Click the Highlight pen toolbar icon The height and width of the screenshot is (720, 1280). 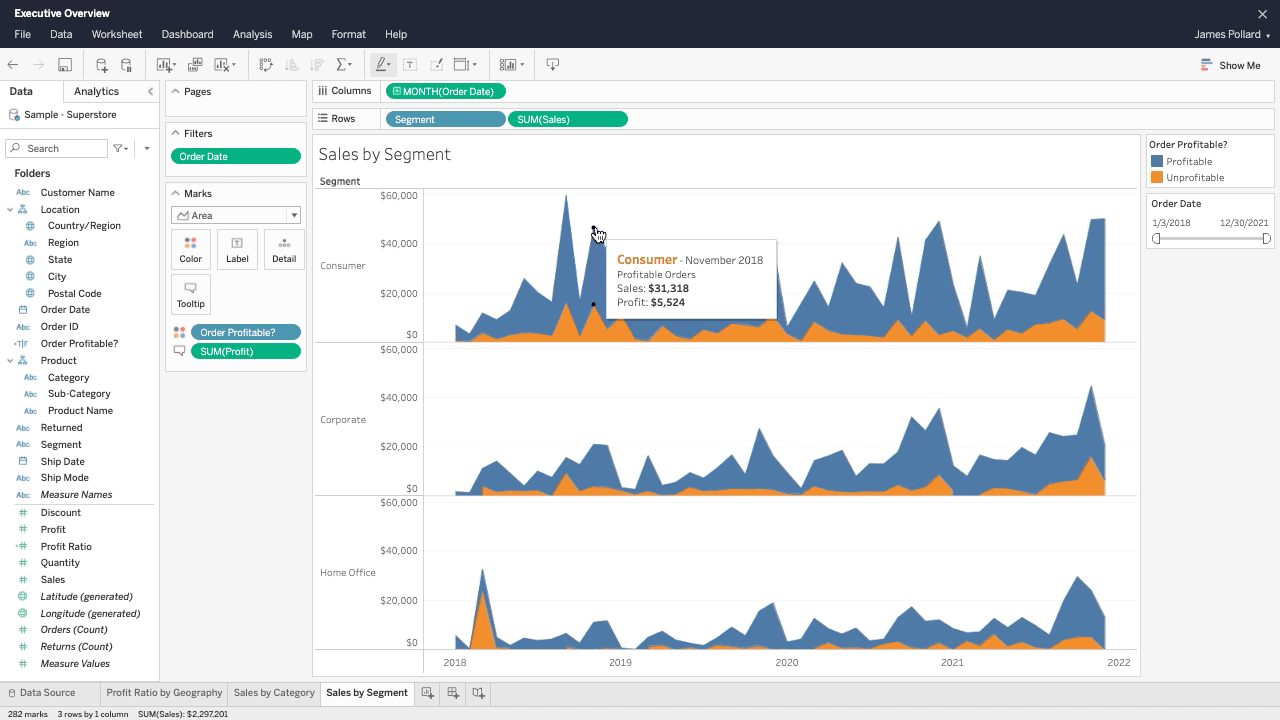tap(381, 65)
